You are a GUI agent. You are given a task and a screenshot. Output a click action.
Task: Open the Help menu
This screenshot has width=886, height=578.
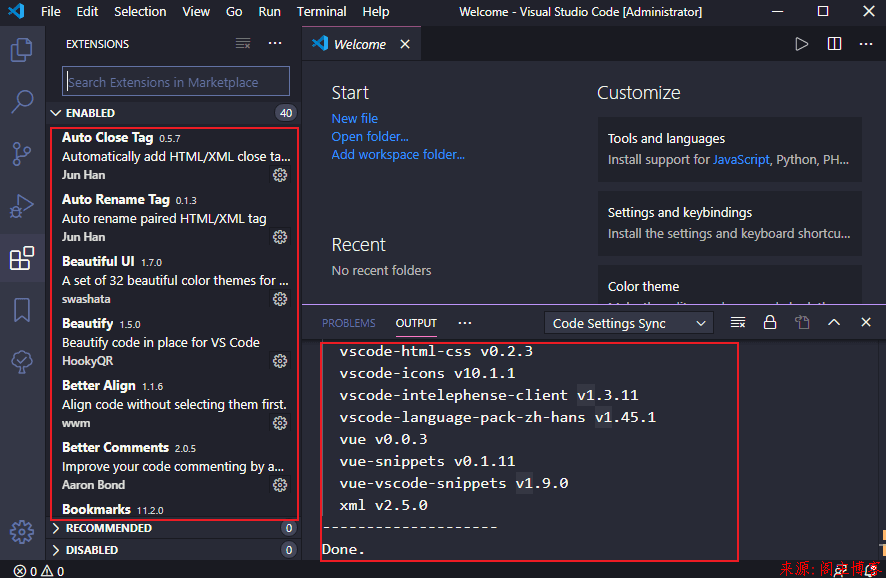pyautogui.click(x=376, y=12)
